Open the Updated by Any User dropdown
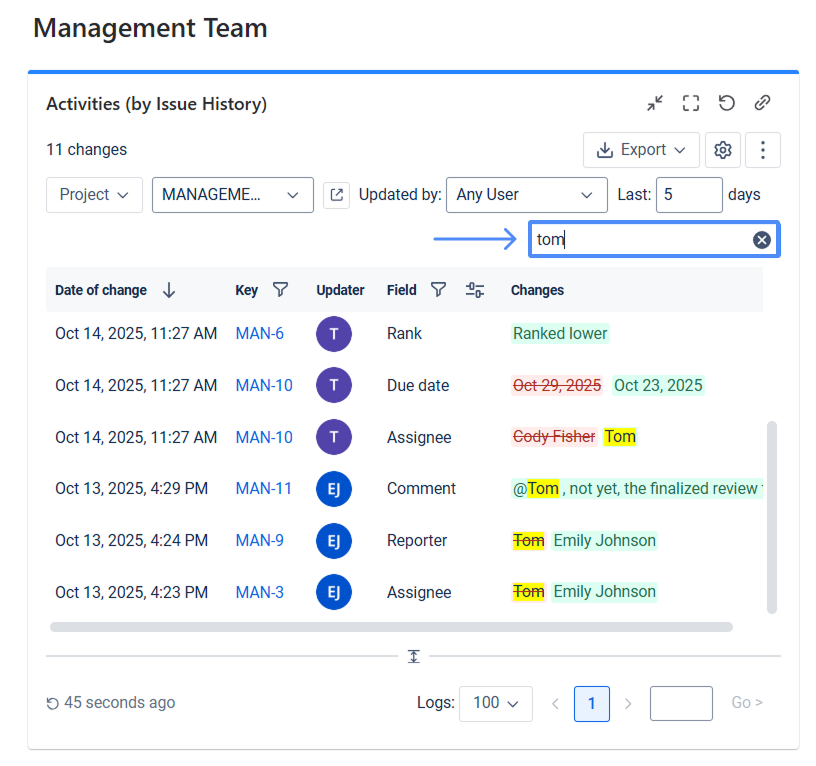 coord(526,195)
